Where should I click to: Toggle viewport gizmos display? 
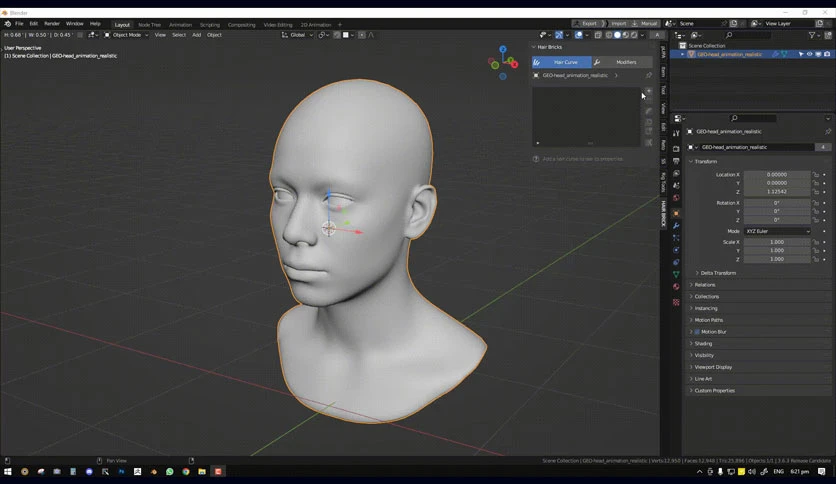pyautogui.click(x=559, y=35)
